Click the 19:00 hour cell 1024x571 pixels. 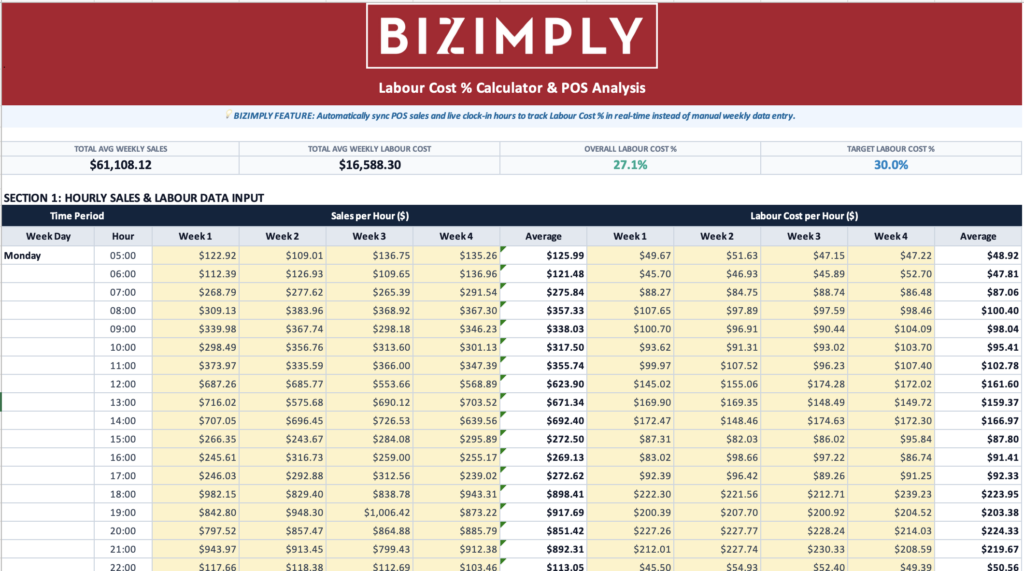pyautogui.click(x=123, y=512)
